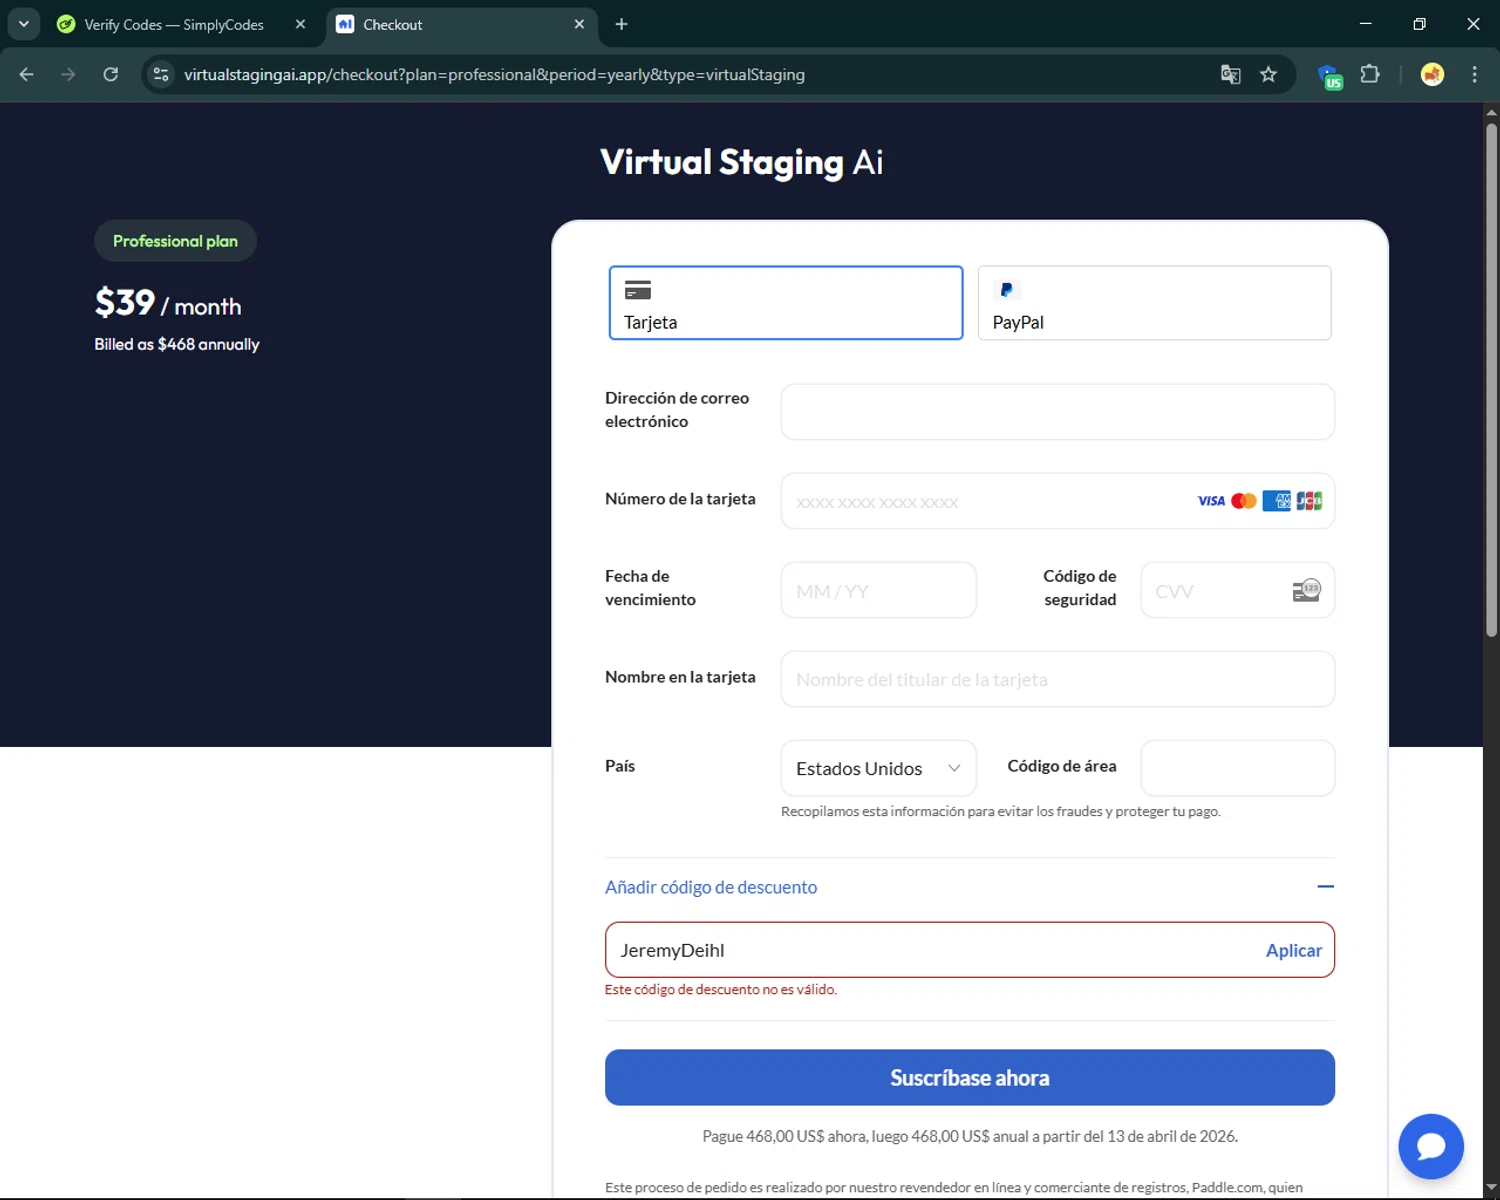Click the Visa card logo
The image size is (1500, 1200).
pyautogui.click(x=1211, y=501)
